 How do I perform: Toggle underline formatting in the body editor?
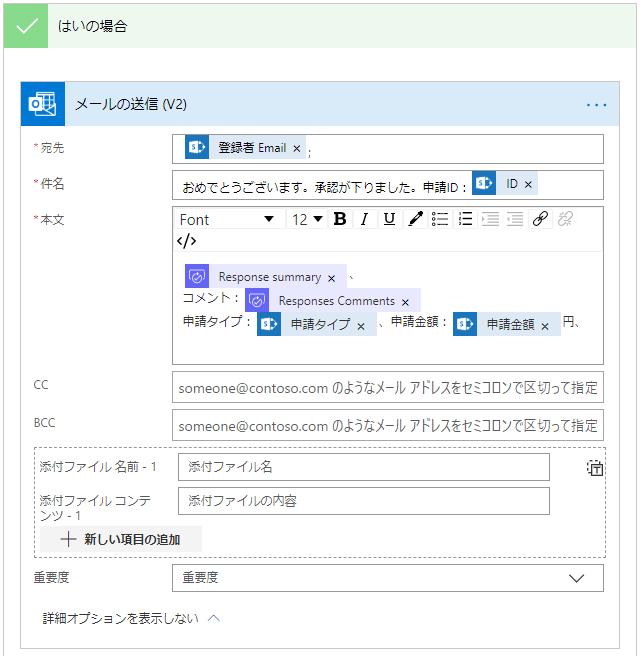390,219
